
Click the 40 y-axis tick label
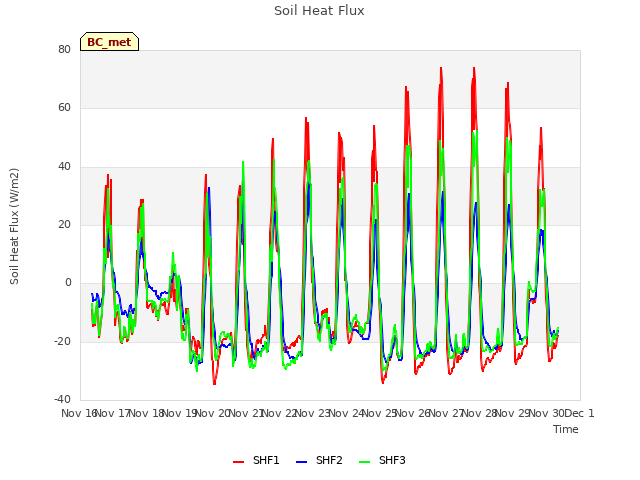pyautogui.click(x=64, y=167)
